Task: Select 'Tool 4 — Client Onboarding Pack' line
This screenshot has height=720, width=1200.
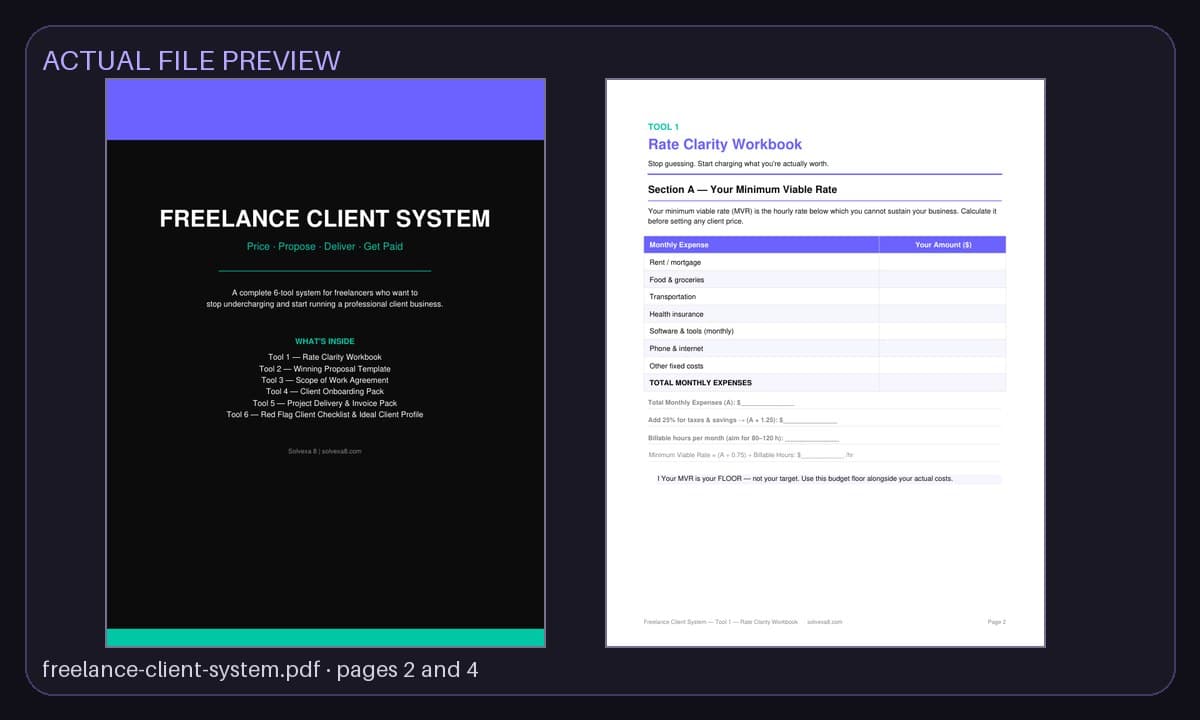Action: pyautogui.click(x=325, y=391)
